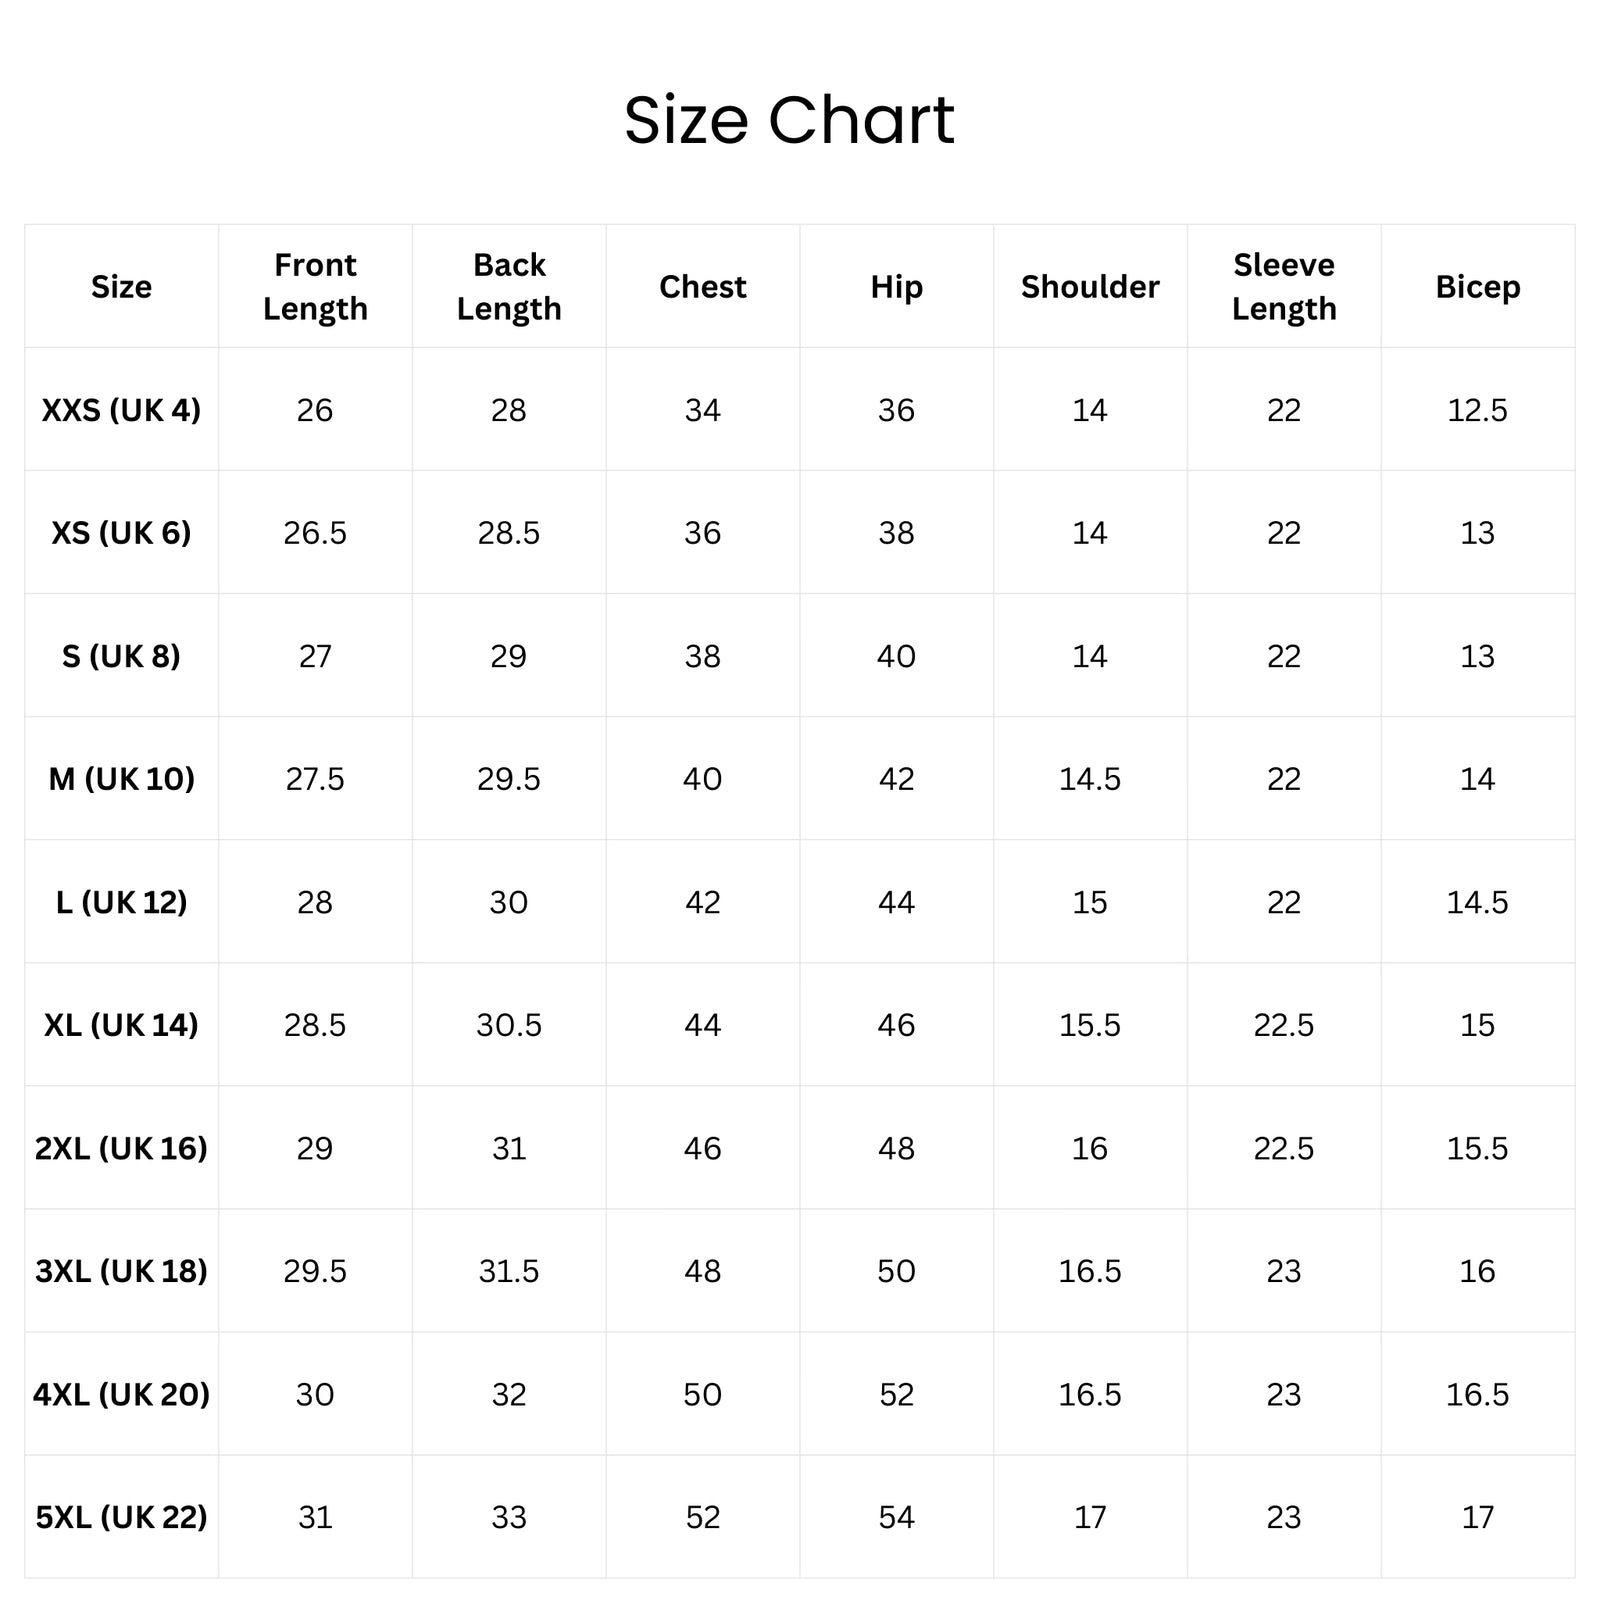Screen dimensions: 1600x1600
Task: Select the Size column header
Action: pyautogui.click(x=121, y=287)
